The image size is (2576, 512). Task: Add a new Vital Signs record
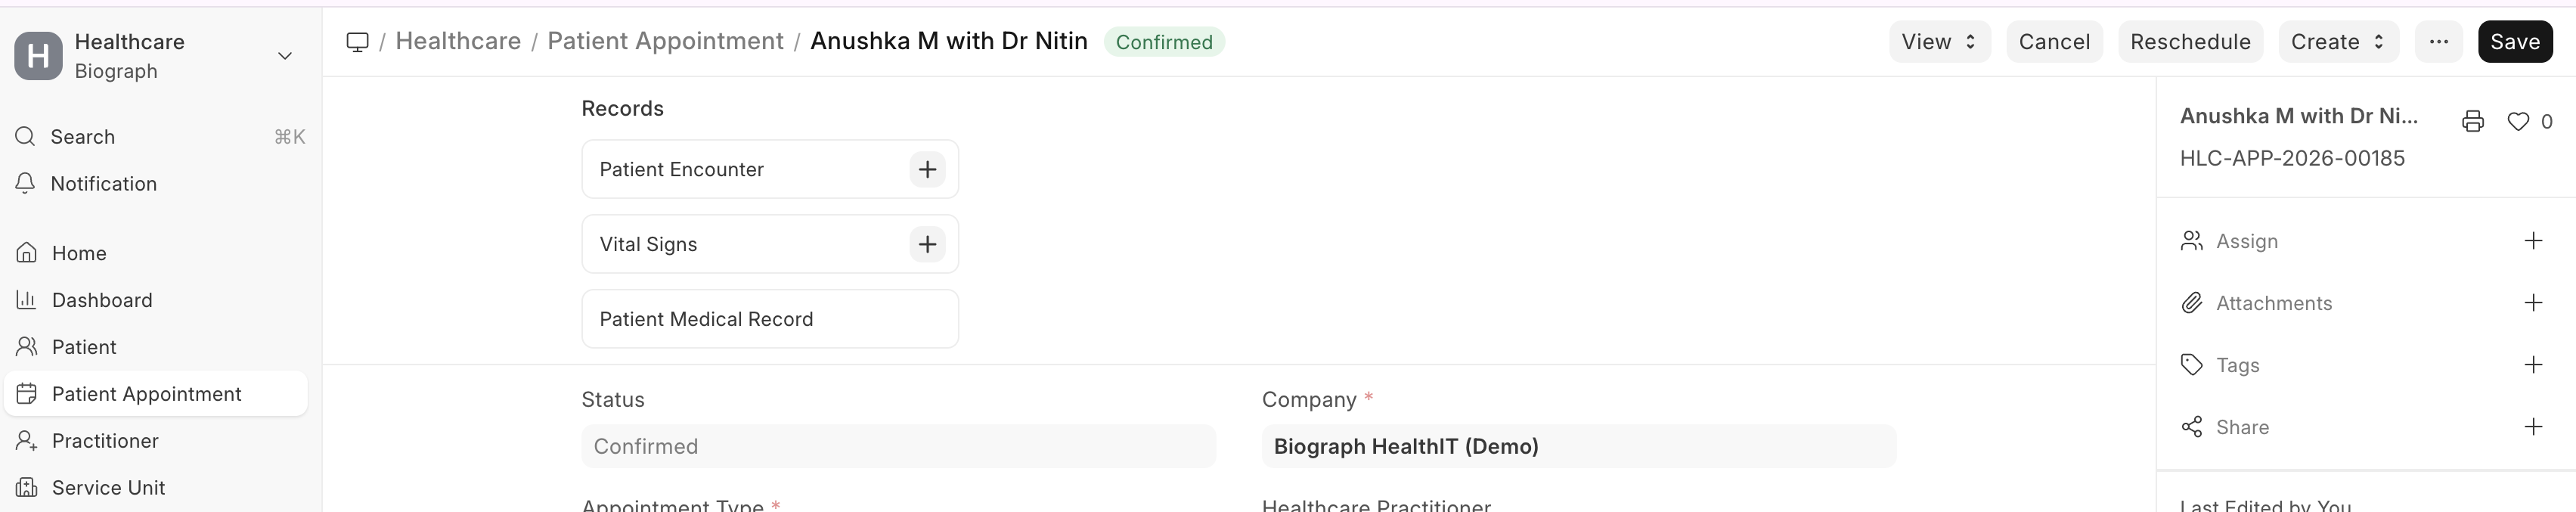coord(927,244)
